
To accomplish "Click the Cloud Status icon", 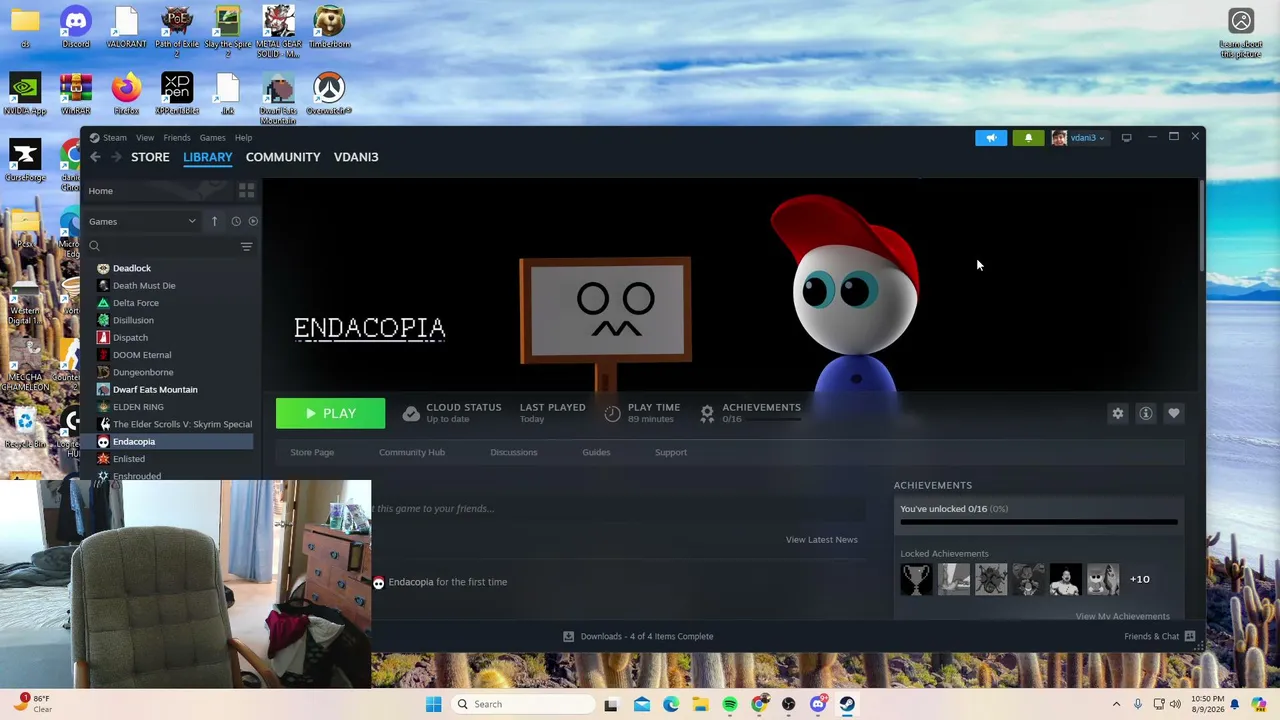I will tap(410, 413).
